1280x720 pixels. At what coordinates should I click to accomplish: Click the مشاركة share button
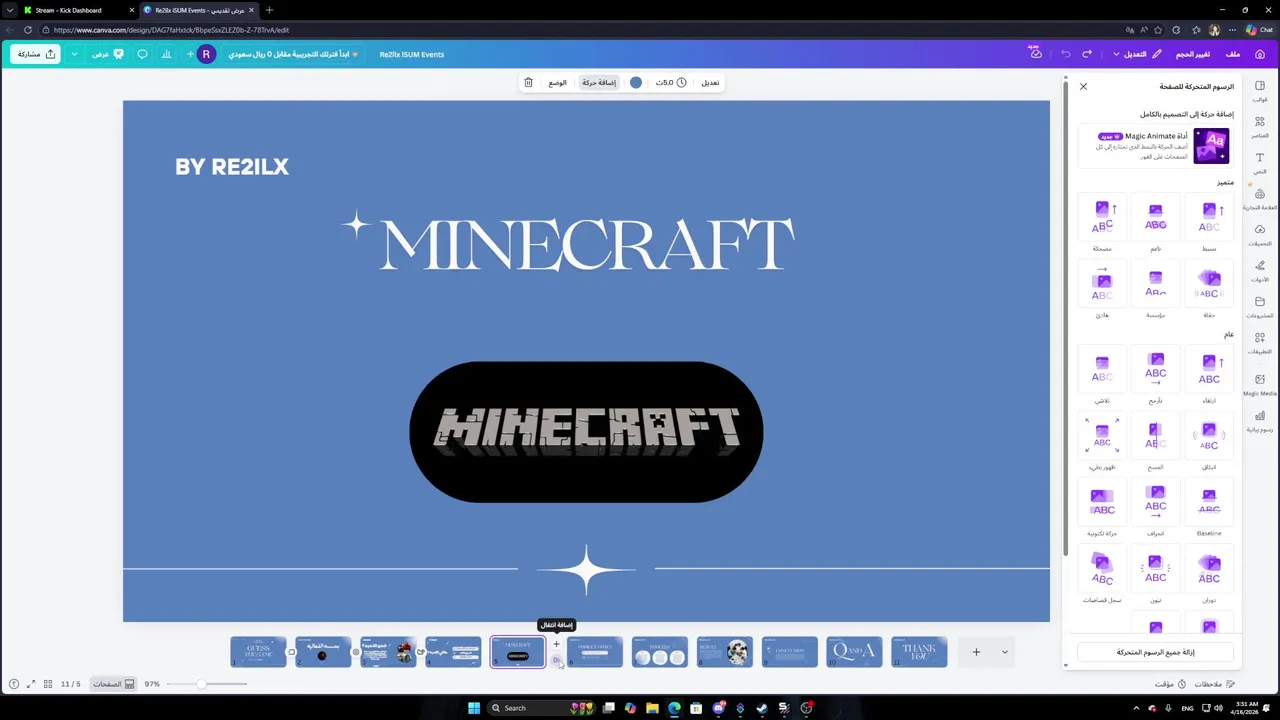pos(36,54)
